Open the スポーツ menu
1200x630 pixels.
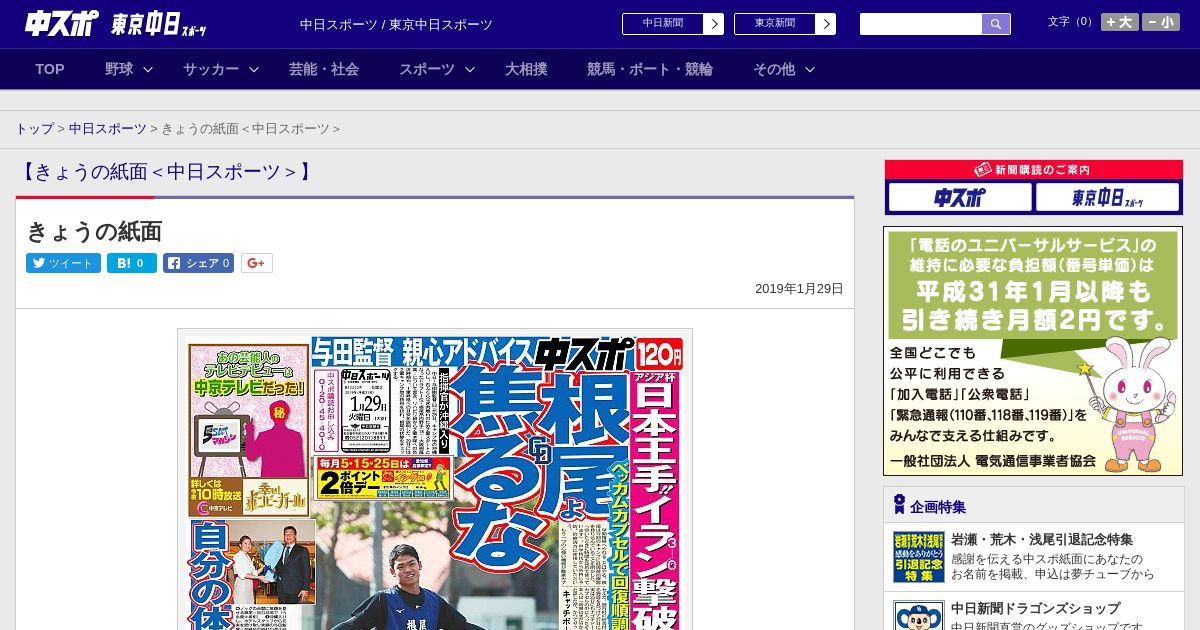pyautogui.click(x=427, y=69)
